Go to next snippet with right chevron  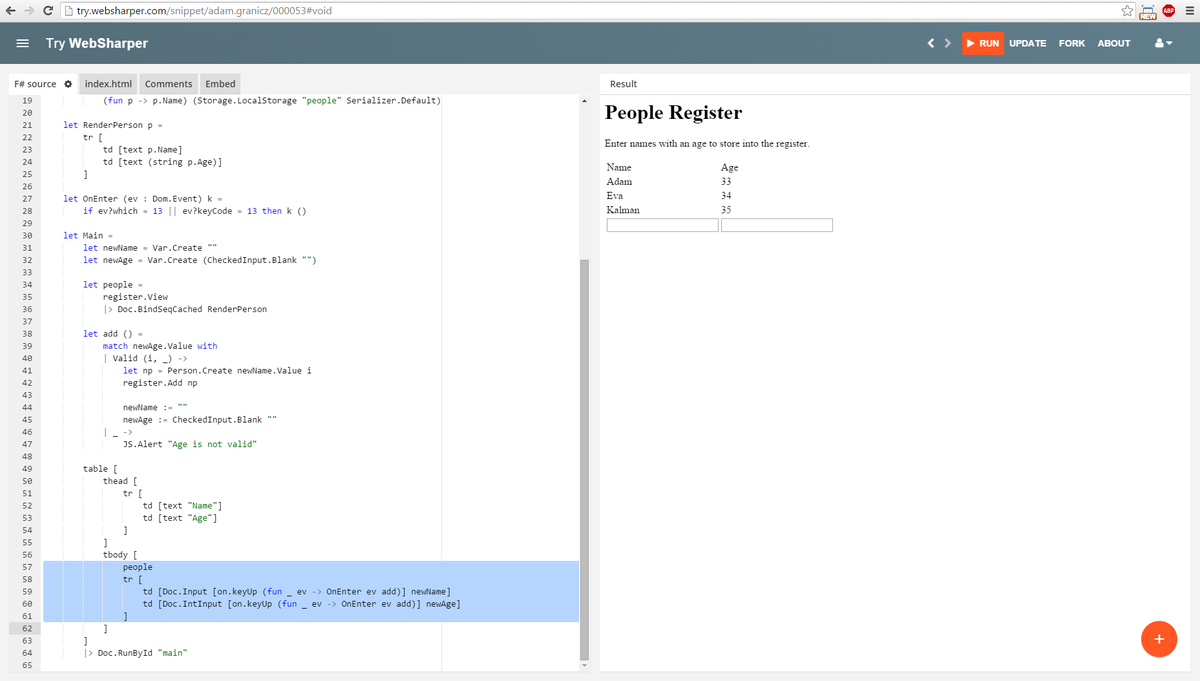point(947,43)
